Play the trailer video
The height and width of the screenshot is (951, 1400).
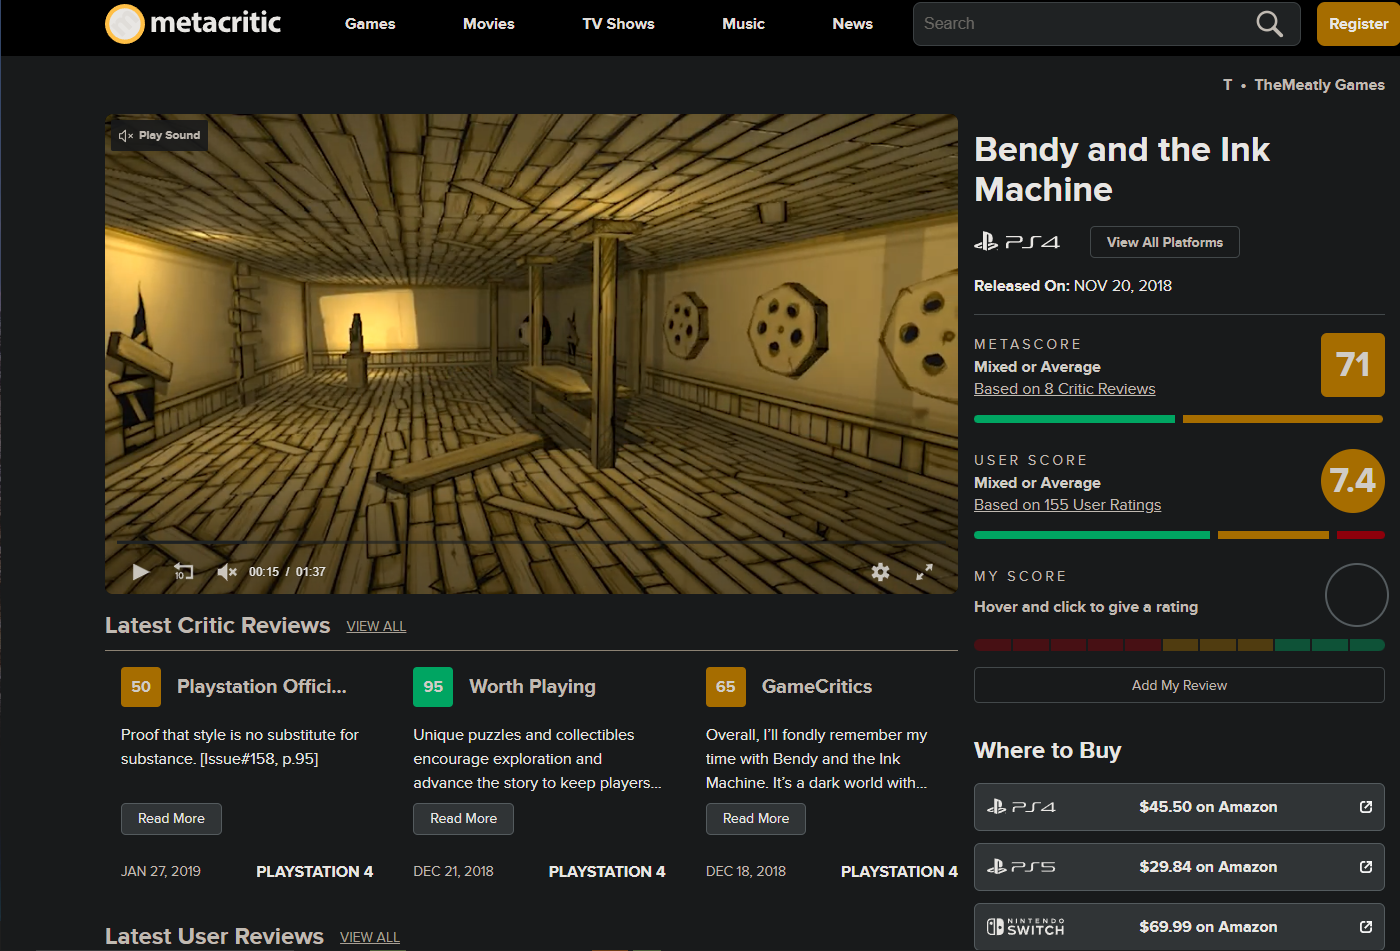pos(141,572)
